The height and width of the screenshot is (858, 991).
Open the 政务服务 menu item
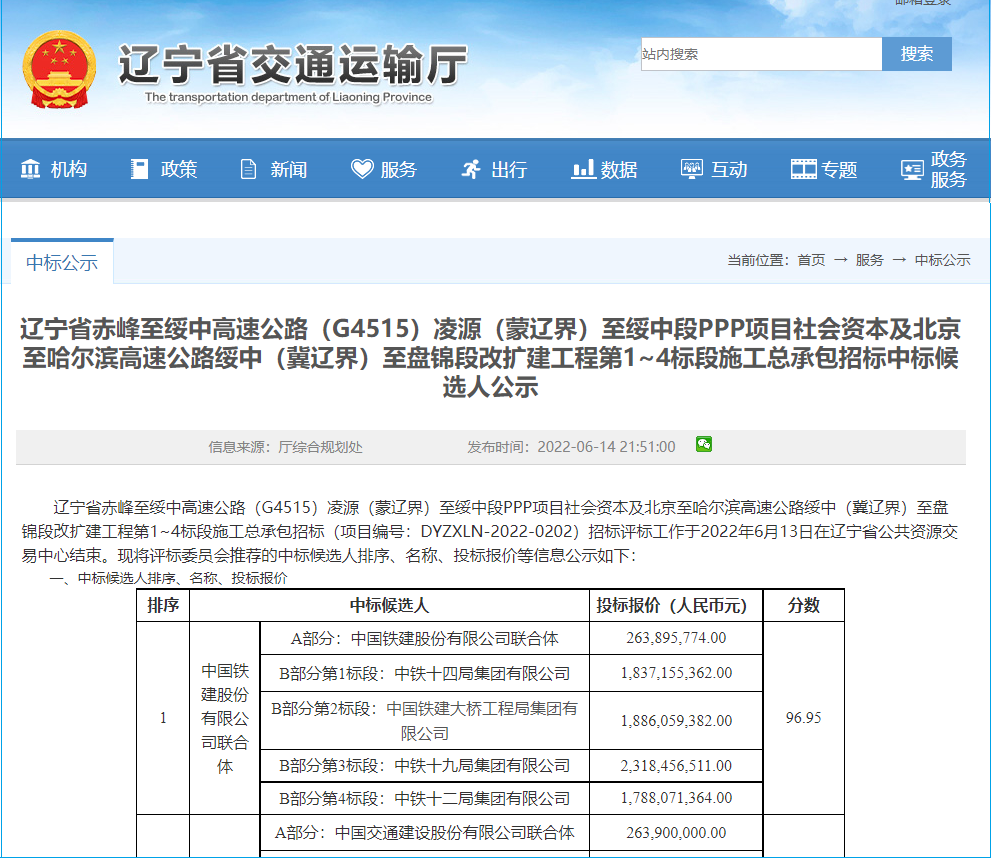coord(948,169)
